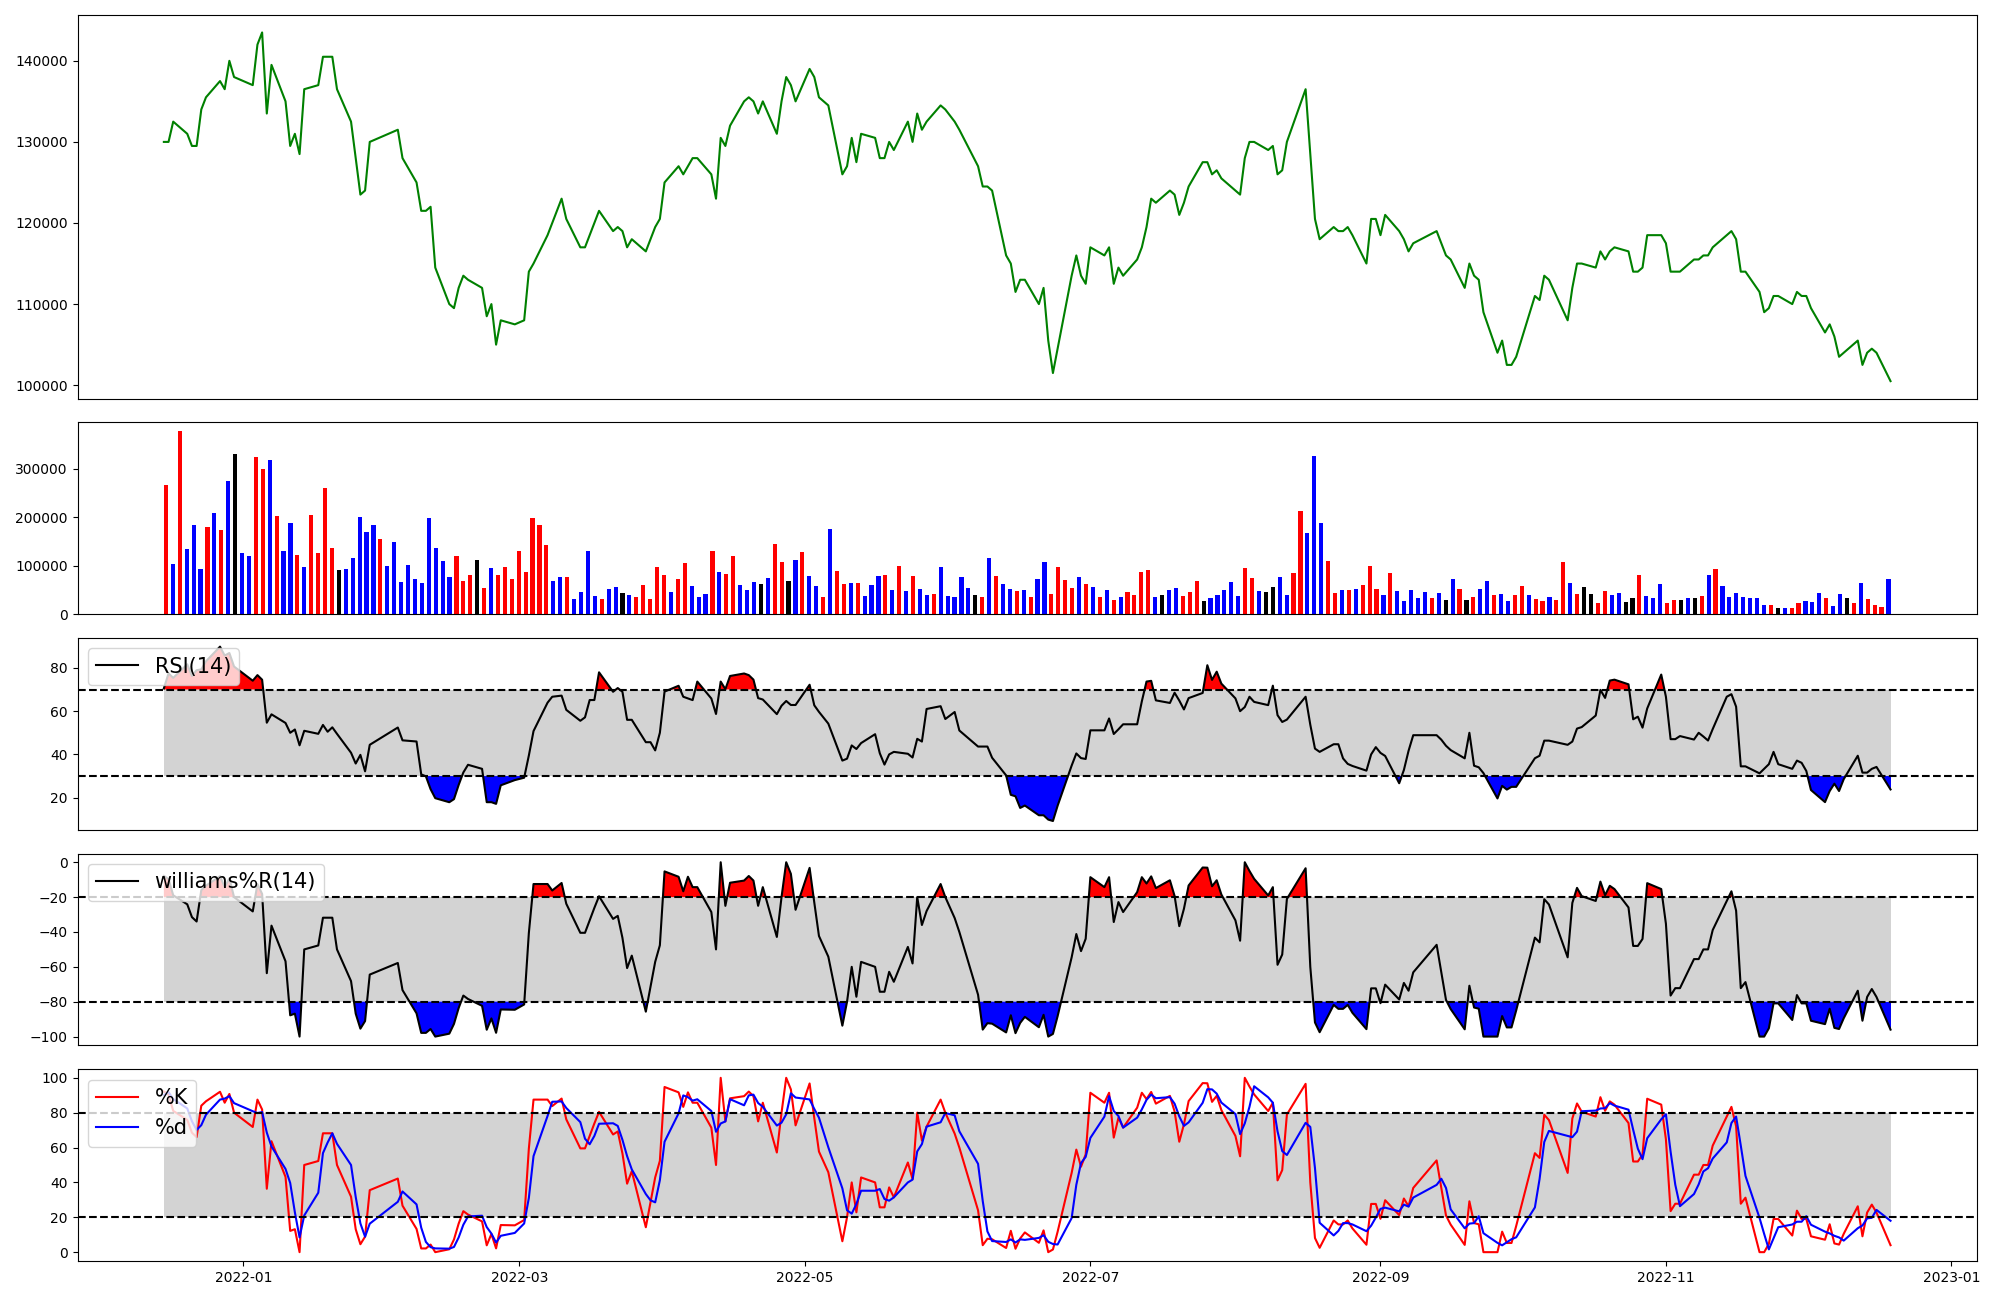The height and width of the screenshot is (1300, 2000).
Task: Click the 110000 price axis label
Action: click(42, 305)
